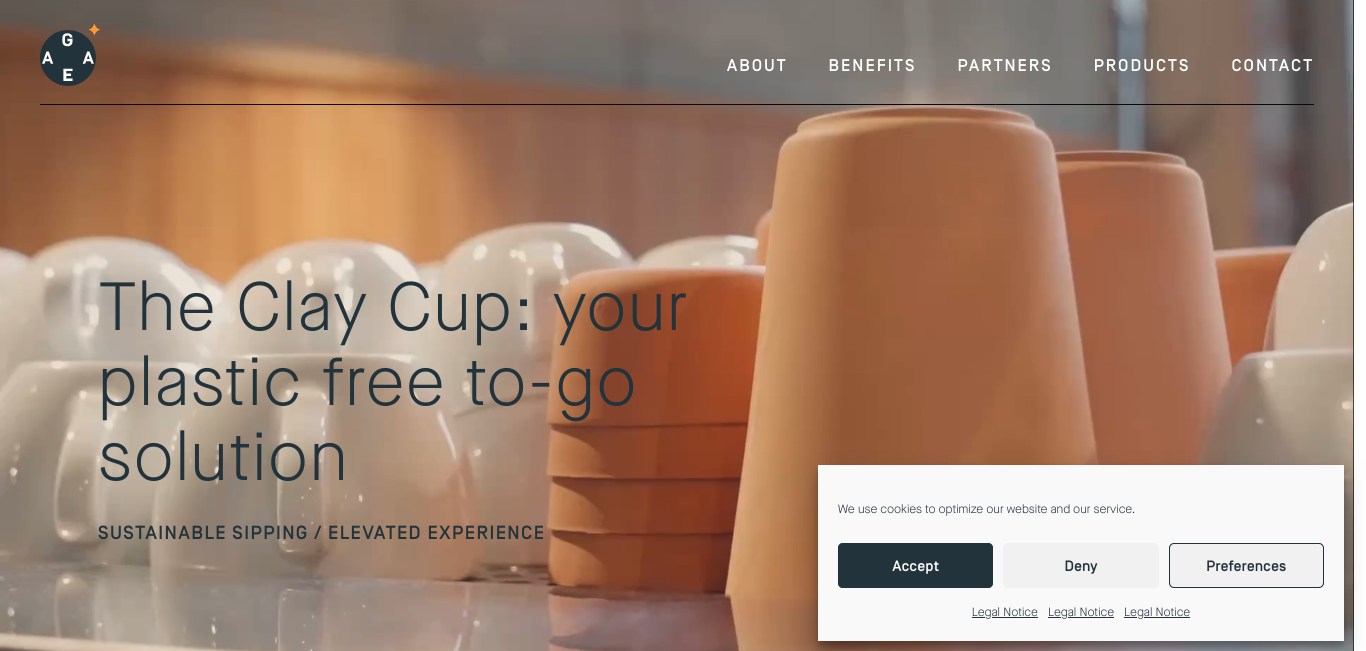Viewport: 1366px width, 651px height.
Task: Click the divider line under the navigation
Action: [677, 104]
